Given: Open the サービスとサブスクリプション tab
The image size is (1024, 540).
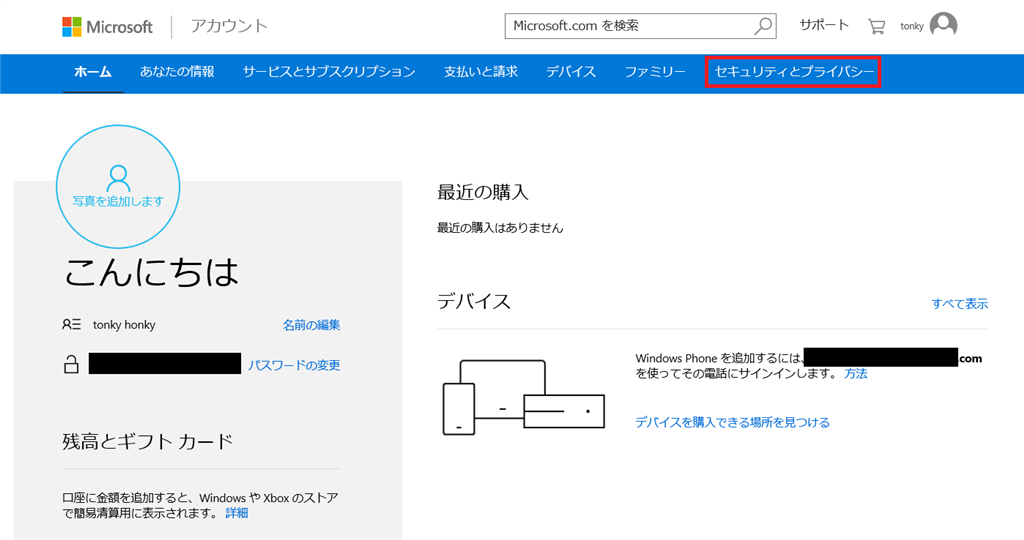Looking at the screenshot, I should click(329, 72).
